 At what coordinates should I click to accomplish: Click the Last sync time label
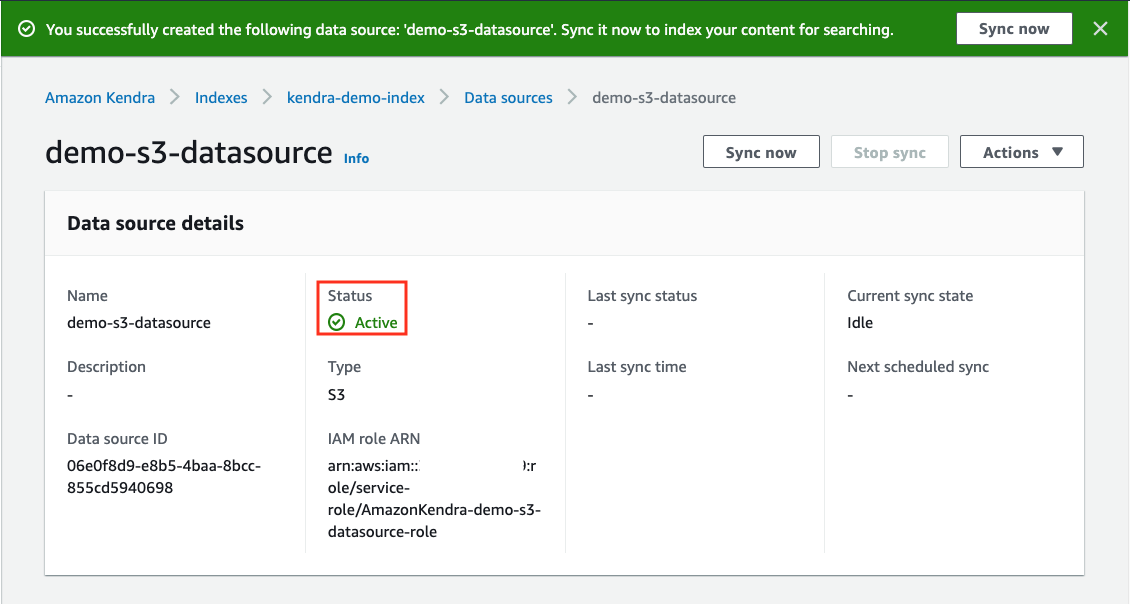click(637, 367)
